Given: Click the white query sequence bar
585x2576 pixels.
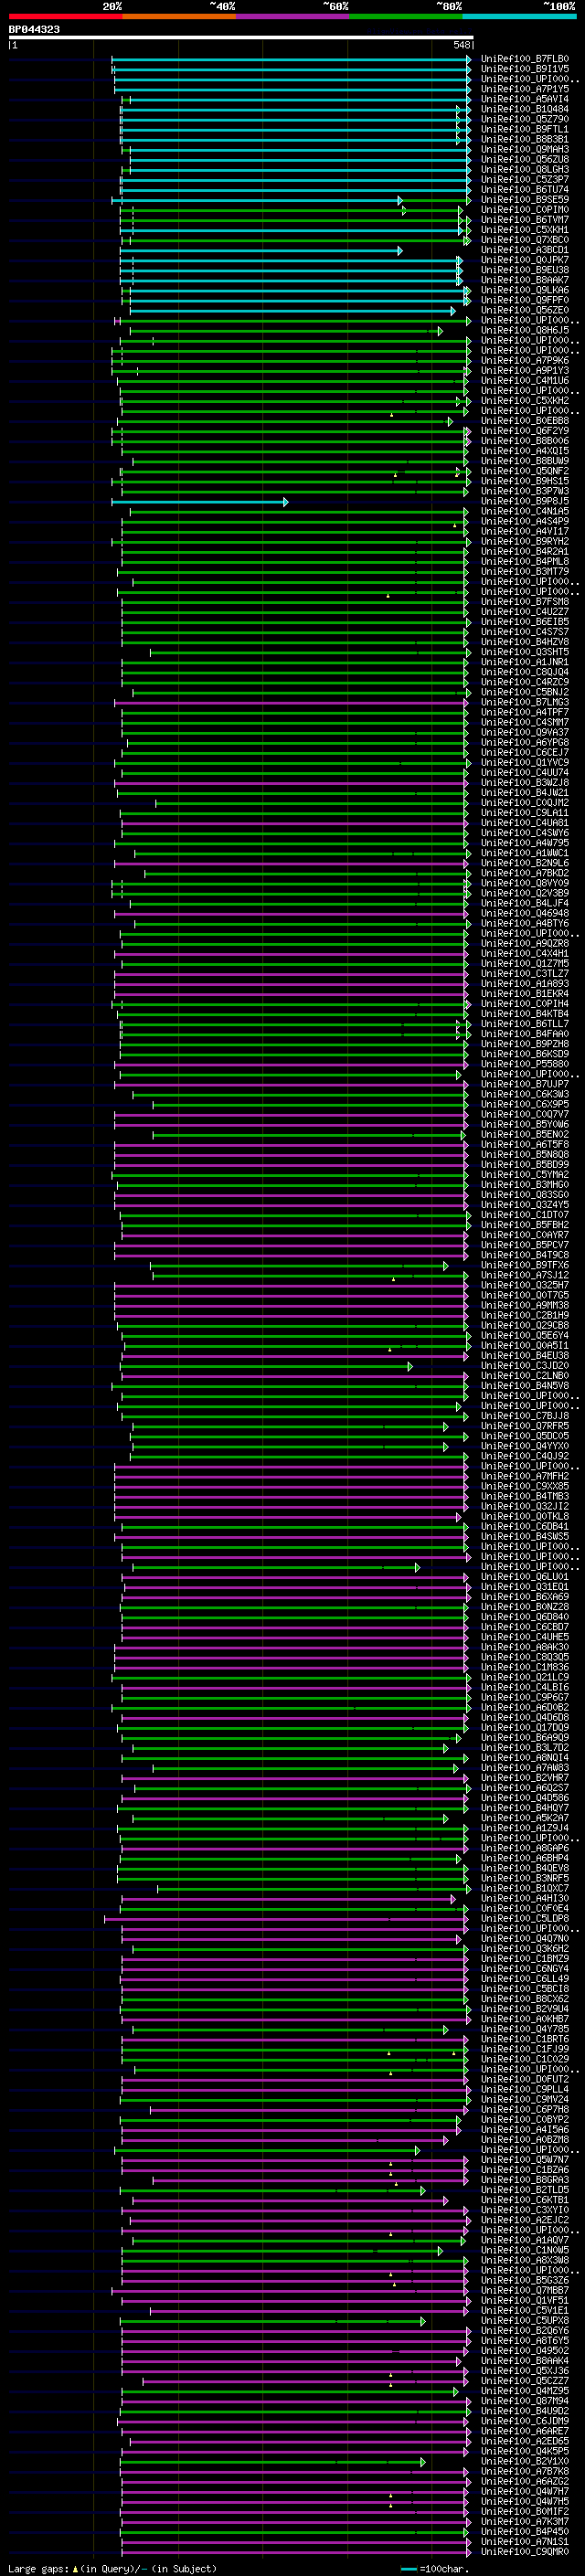Looking at the screenshot, I should [240, 37].
